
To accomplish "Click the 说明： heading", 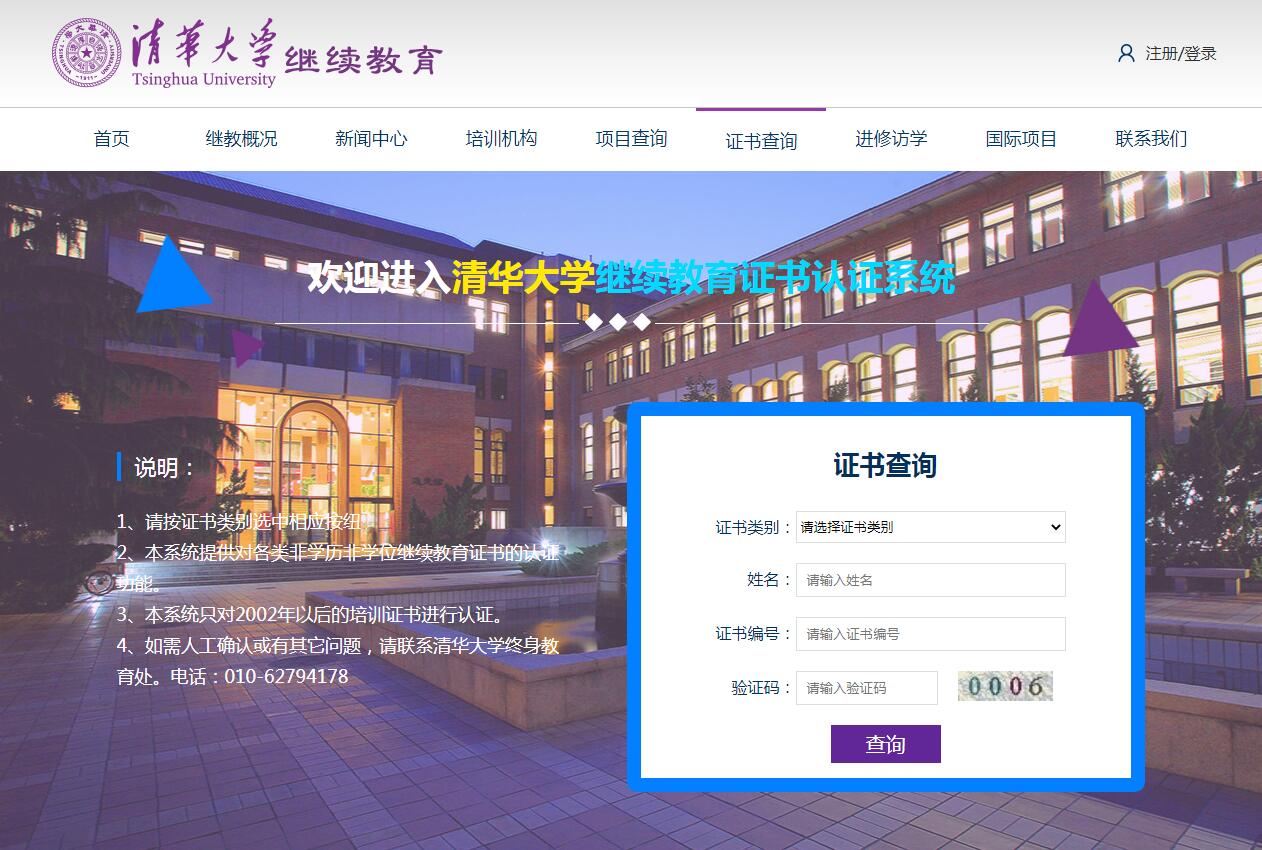I will pyautogui.click(x=165, y=467).
